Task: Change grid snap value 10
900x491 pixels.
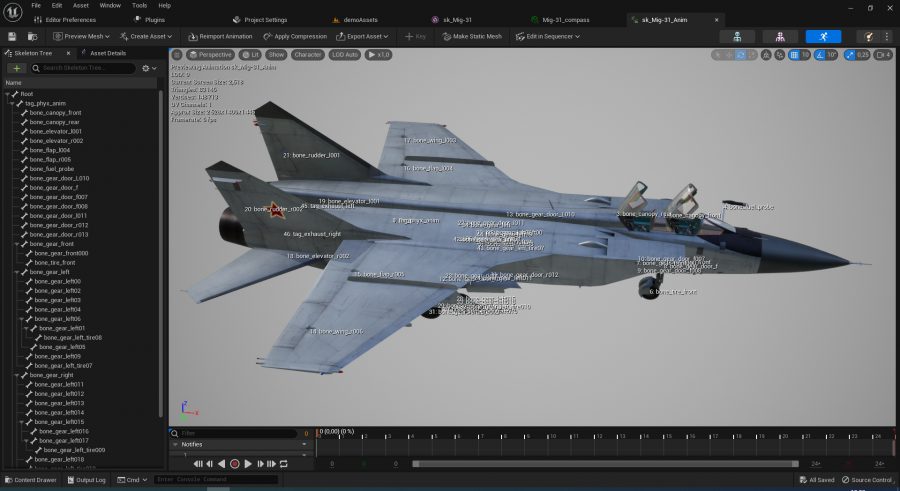Action: pyautogui.click(x=805, y=55)
